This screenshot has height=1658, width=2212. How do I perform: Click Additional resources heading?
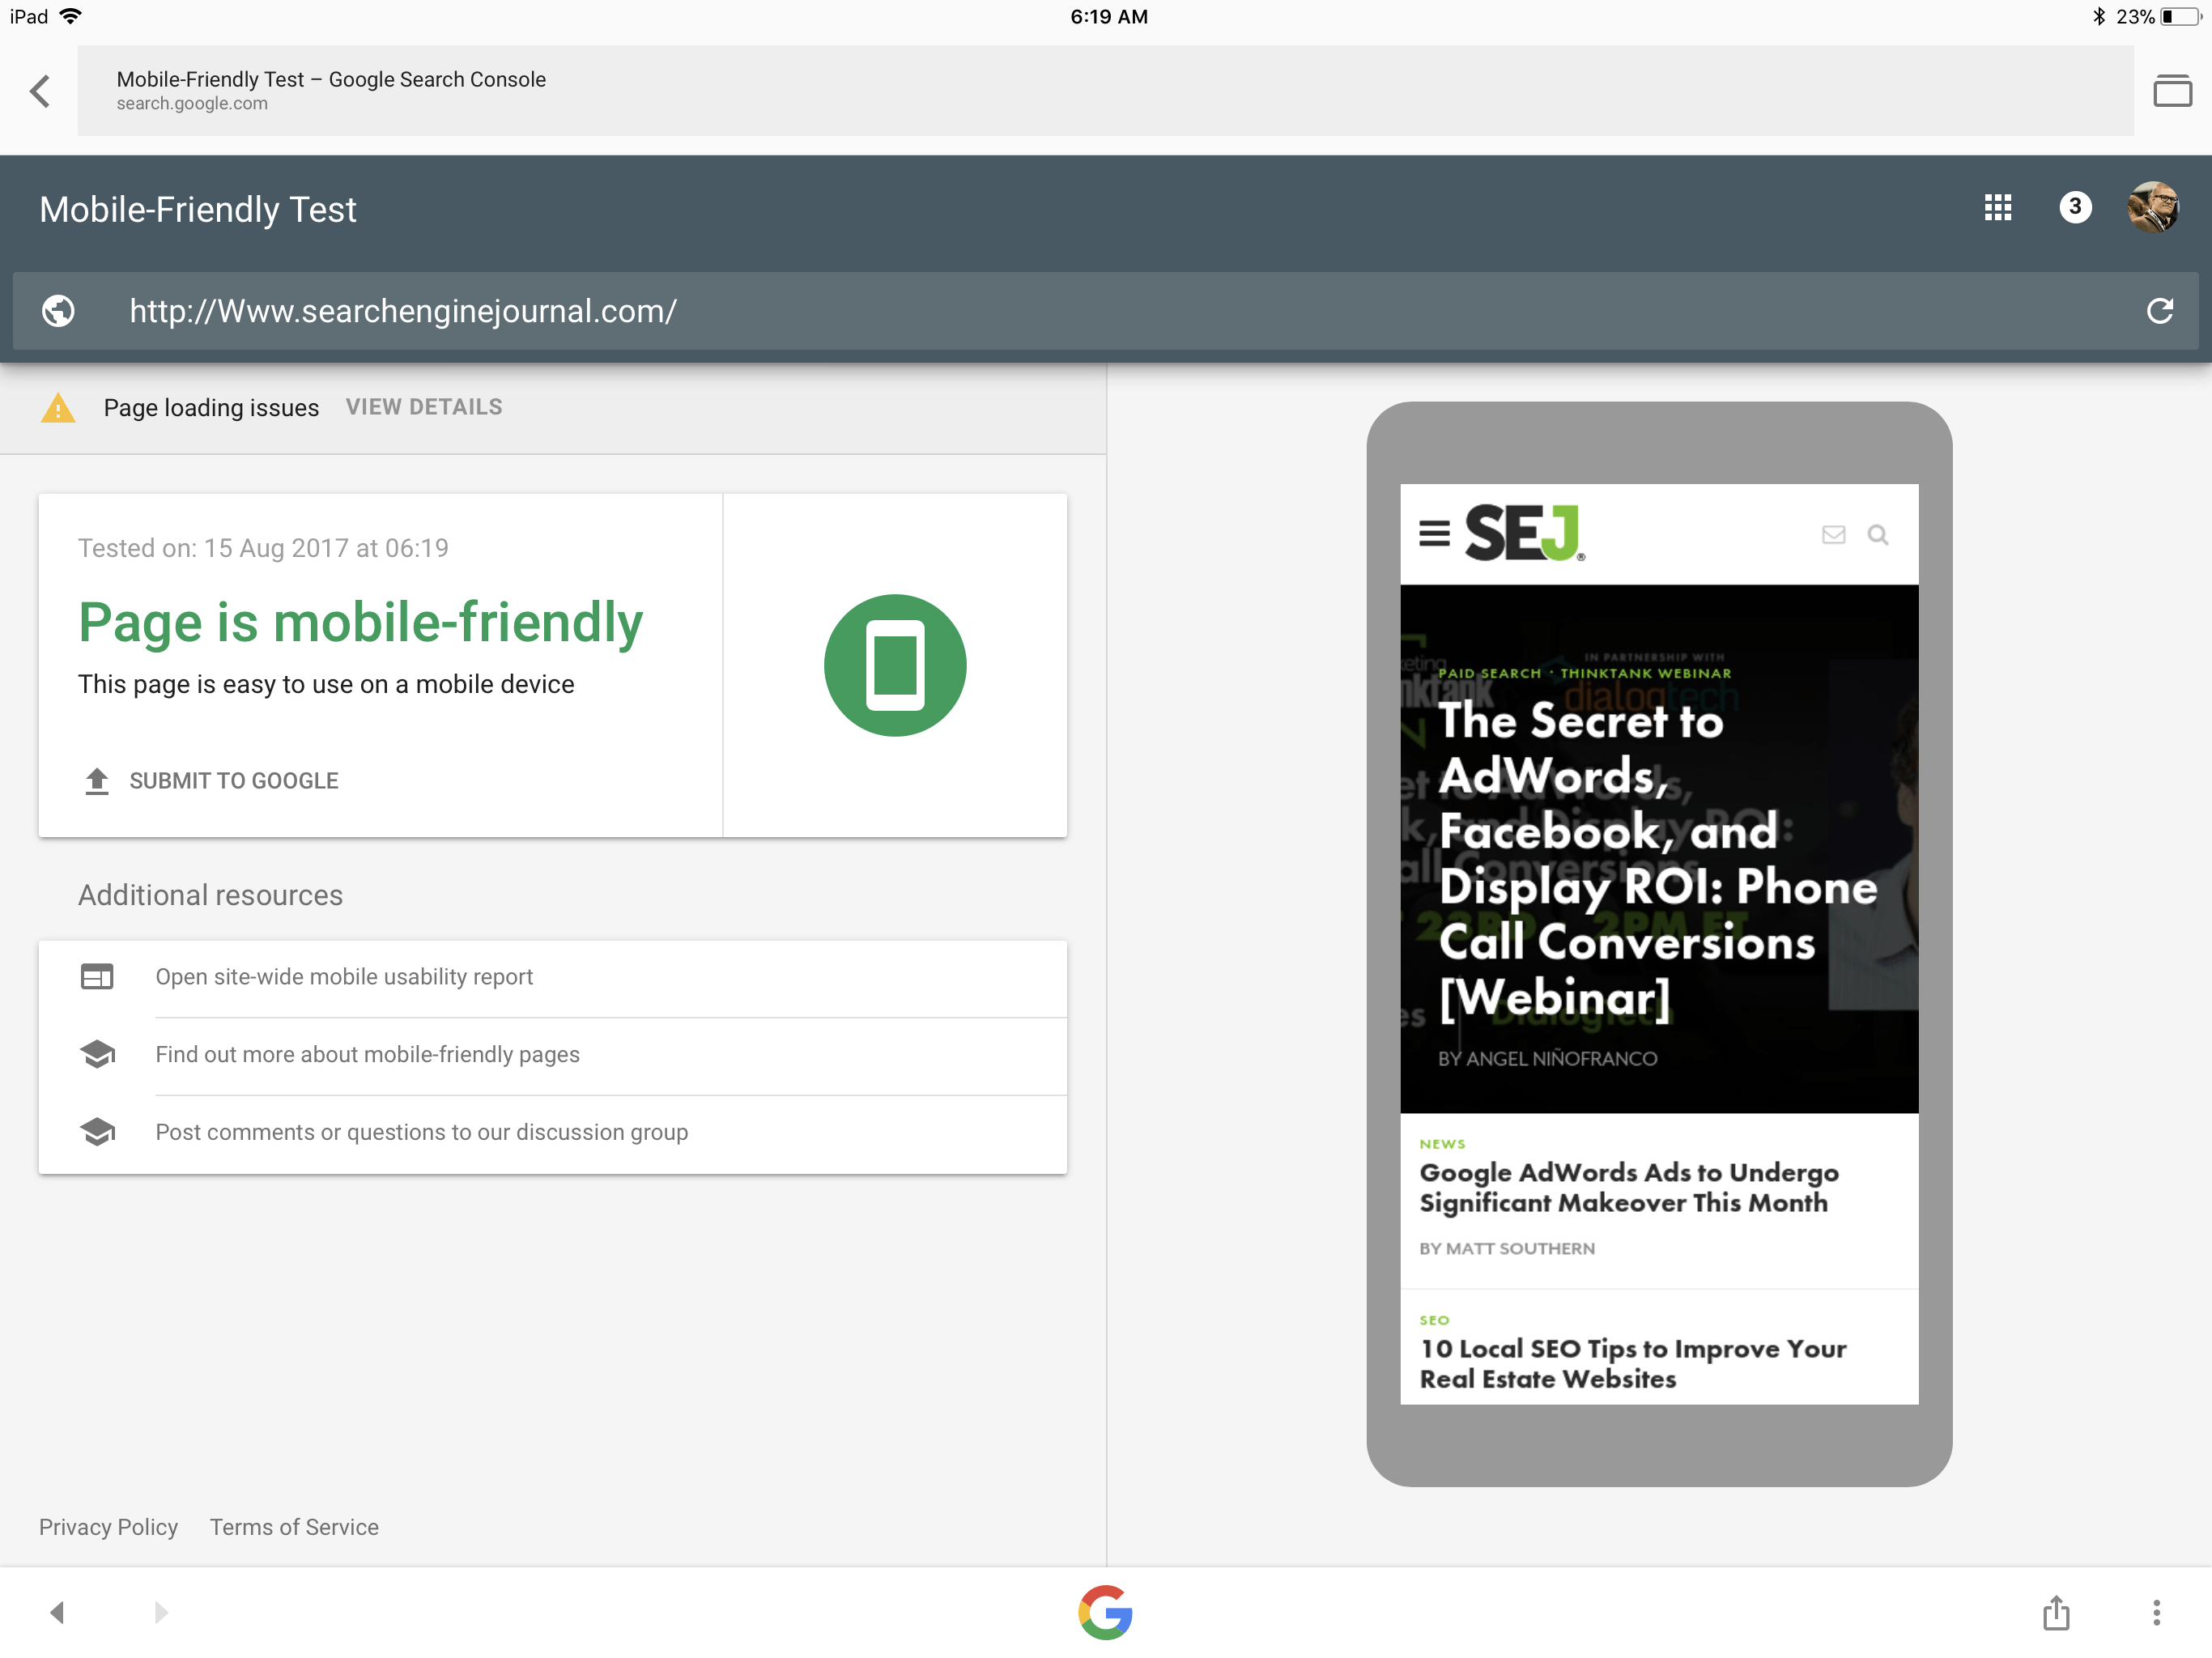point(210,895)
